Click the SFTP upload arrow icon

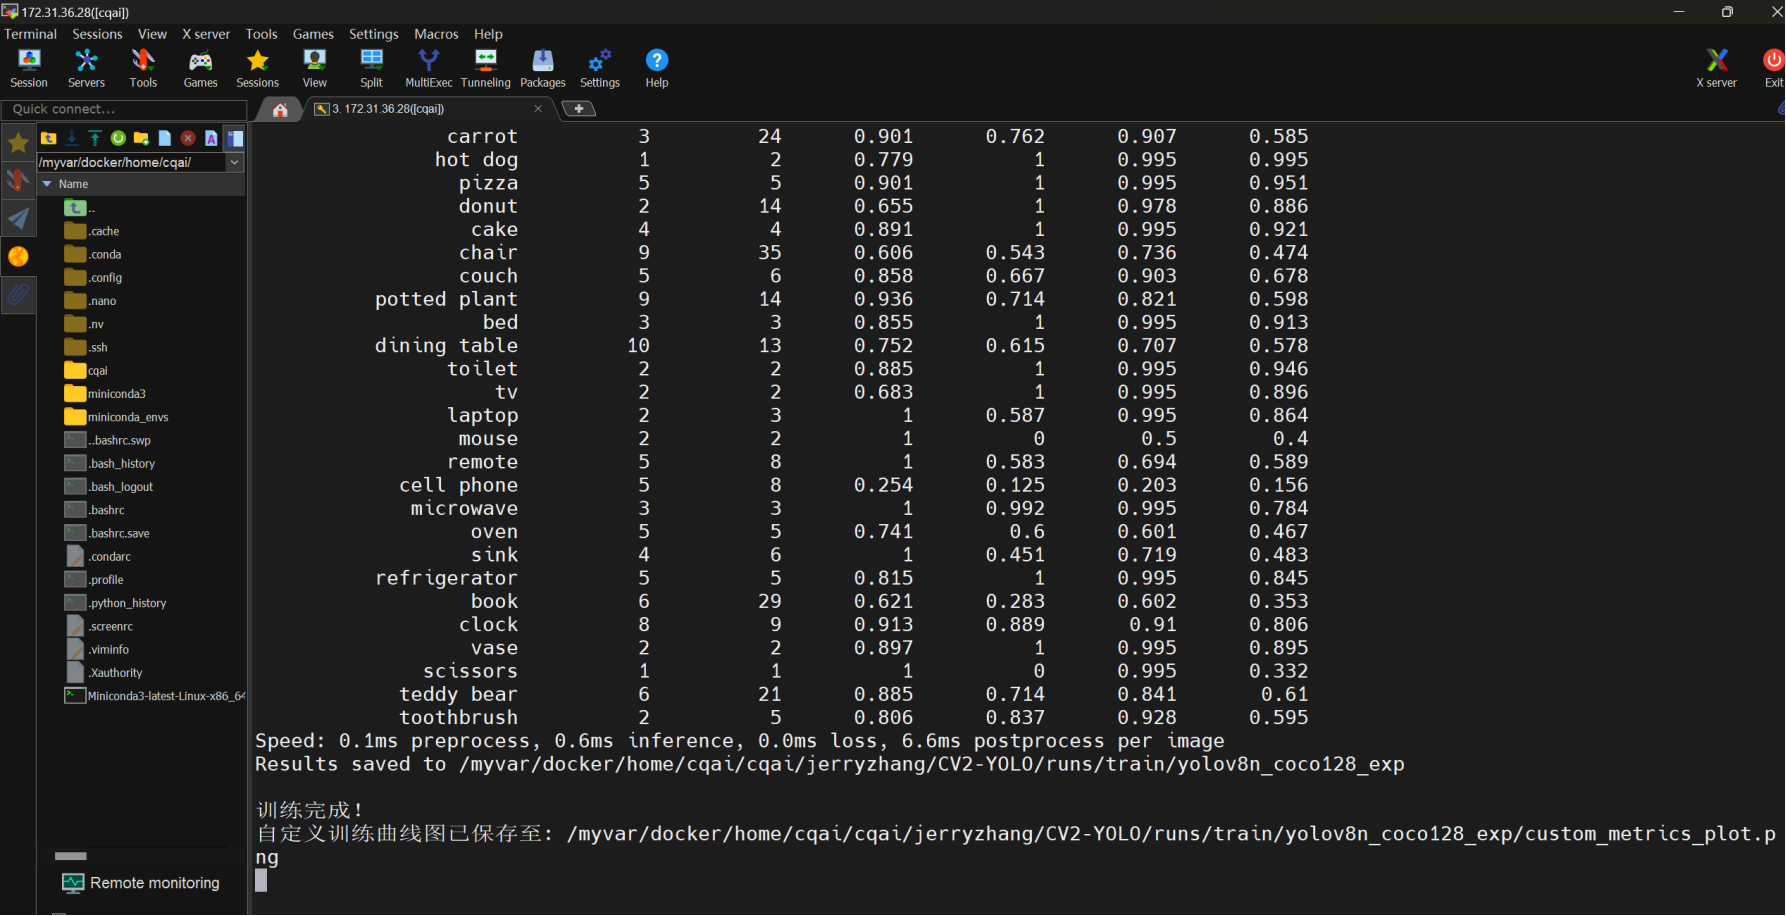tap(95, 138)
